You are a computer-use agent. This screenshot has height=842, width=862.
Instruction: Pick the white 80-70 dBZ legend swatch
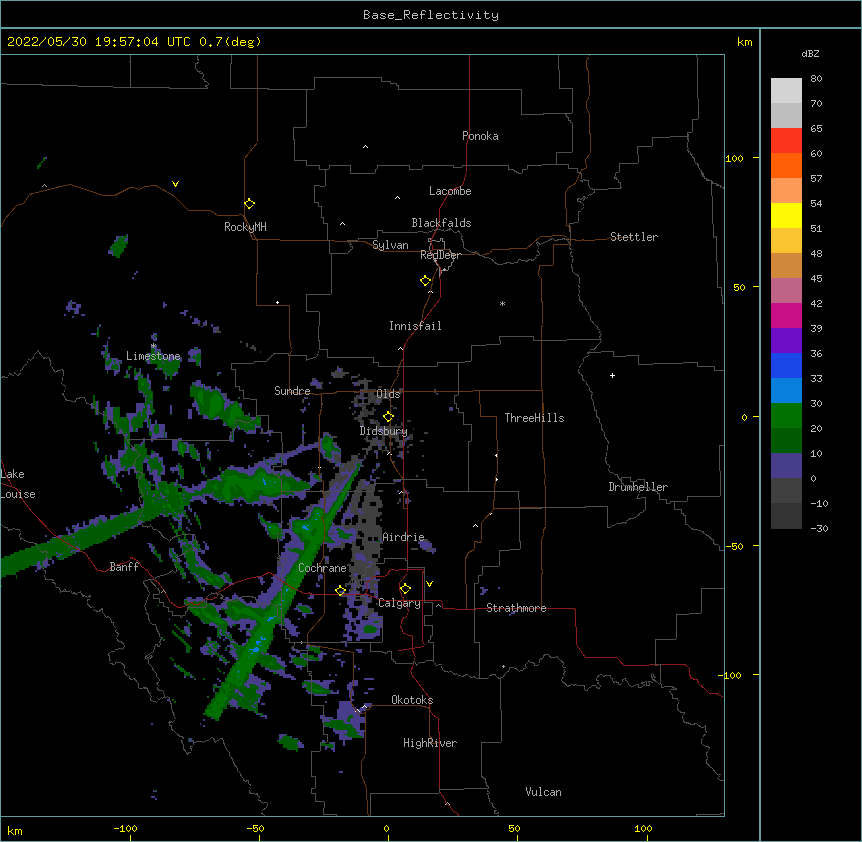(x=786, y=91)
